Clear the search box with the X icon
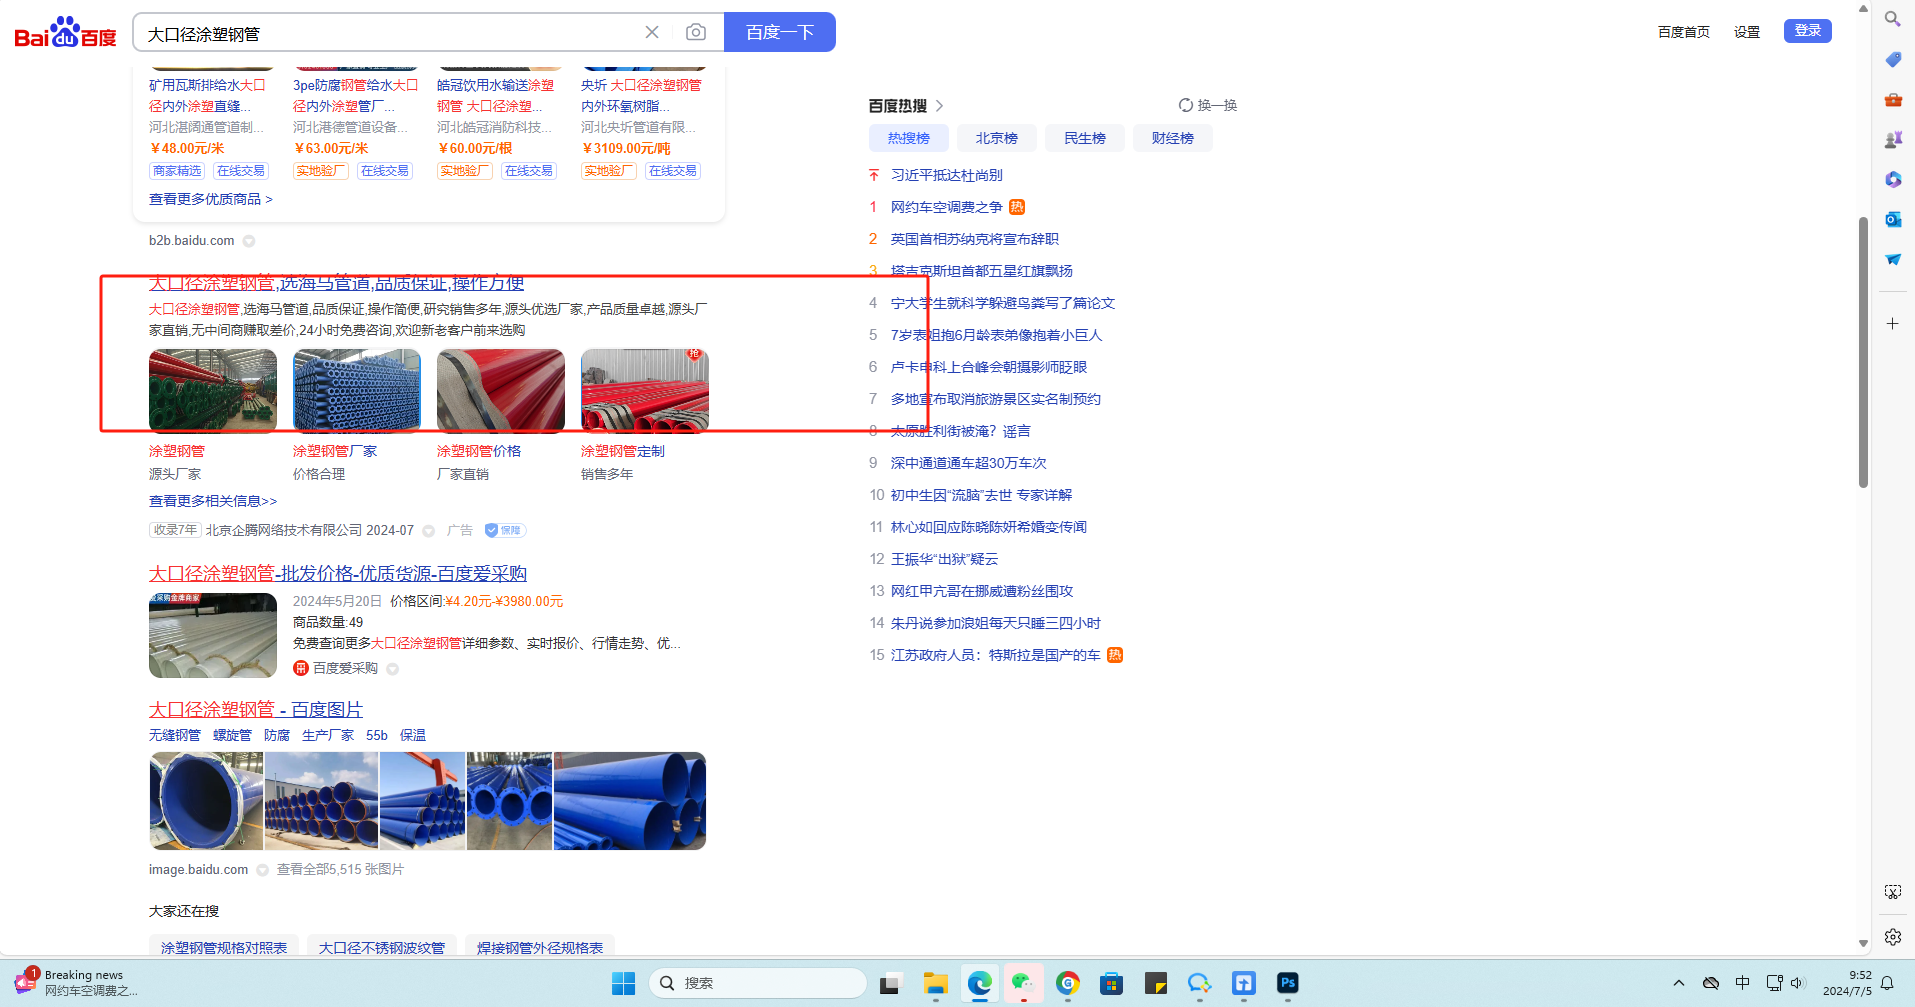 pos(652,32)
